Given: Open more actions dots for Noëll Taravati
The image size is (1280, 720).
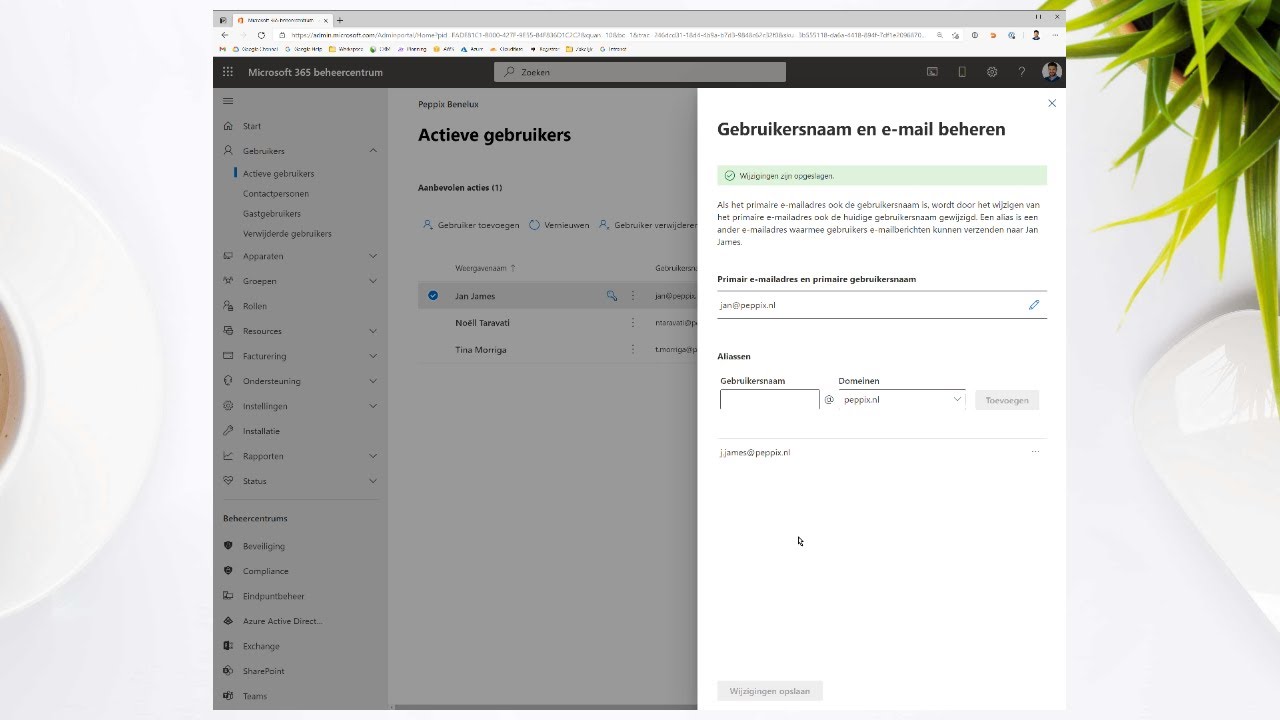Looking at the screenshot, I should pyautogui.click(x=633, y=323).
